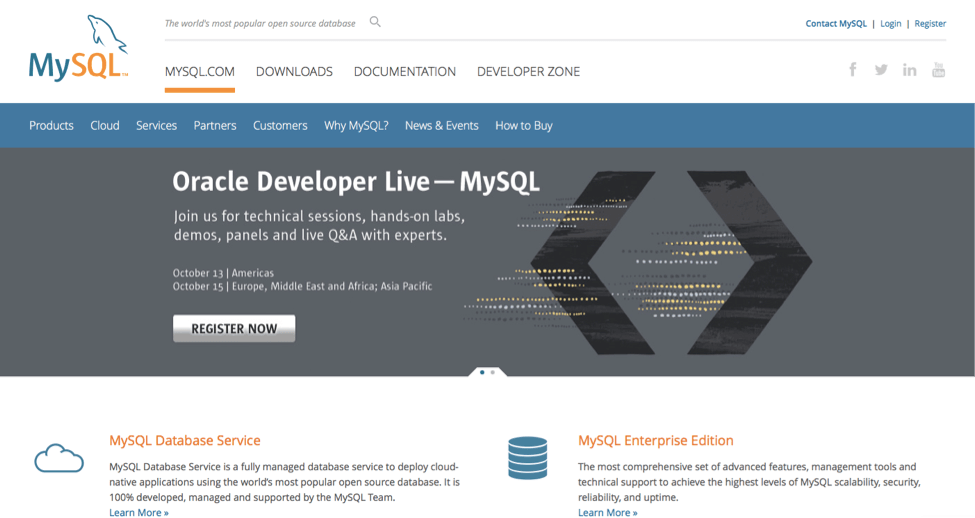Click the Contact MySQL link
The image size is (975, 518).
pos(836,24)
